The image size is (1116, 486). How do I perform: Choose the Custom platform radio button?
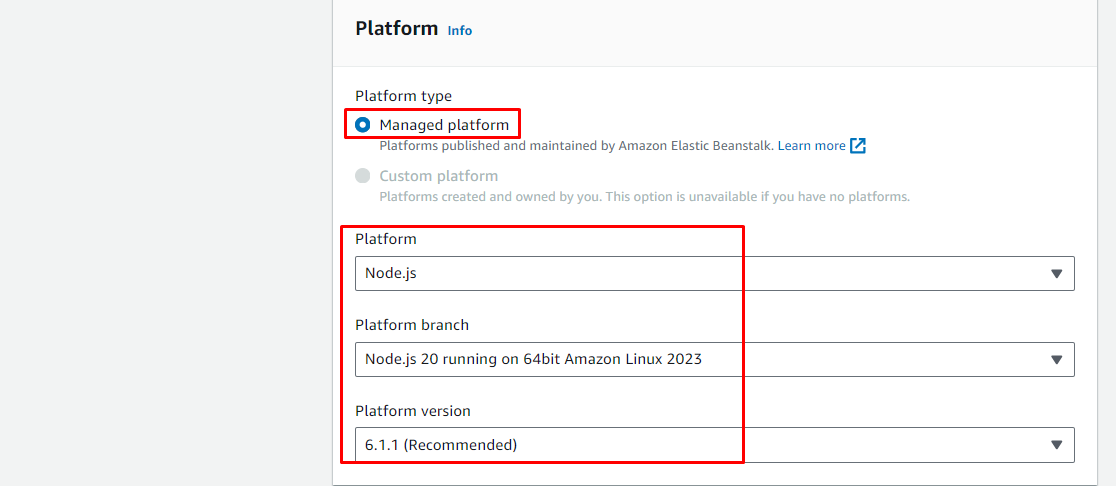(x=363, y=176)
